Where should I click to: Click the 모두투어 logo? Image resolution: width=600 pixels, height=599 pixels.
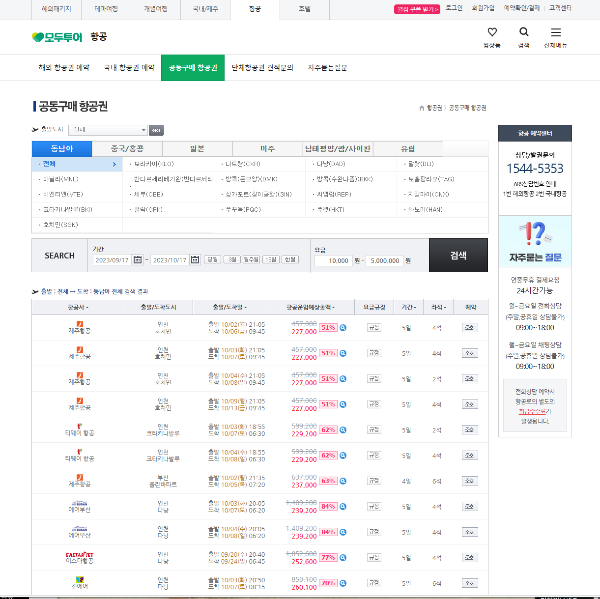tap(57, 37)
